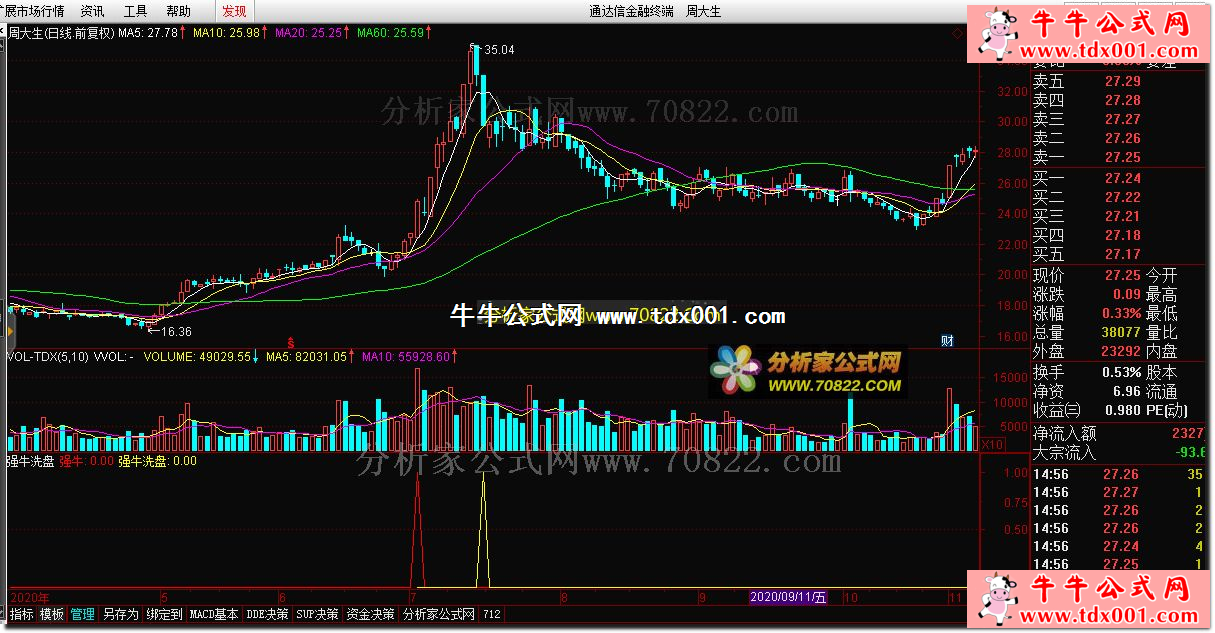Click the 另存为 button
Viewport: 1215px width, 633px height.
[121, 614]
